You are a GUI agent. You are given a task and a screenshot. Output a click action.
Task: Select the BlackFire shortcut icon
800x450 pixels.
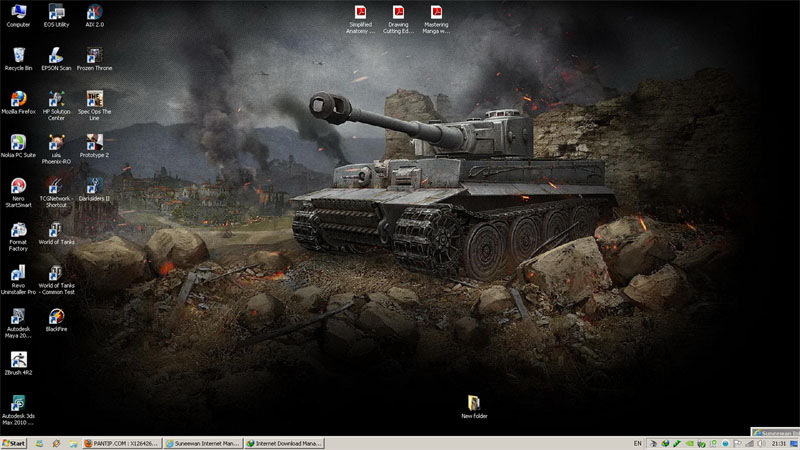[x=56, y=320]
